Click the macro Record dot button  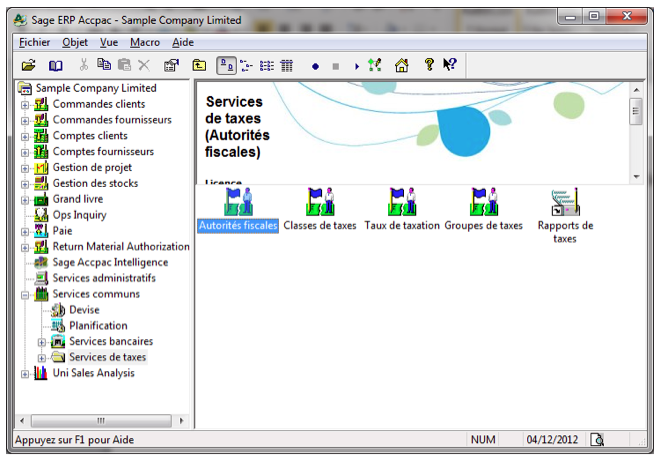point(315,66)
